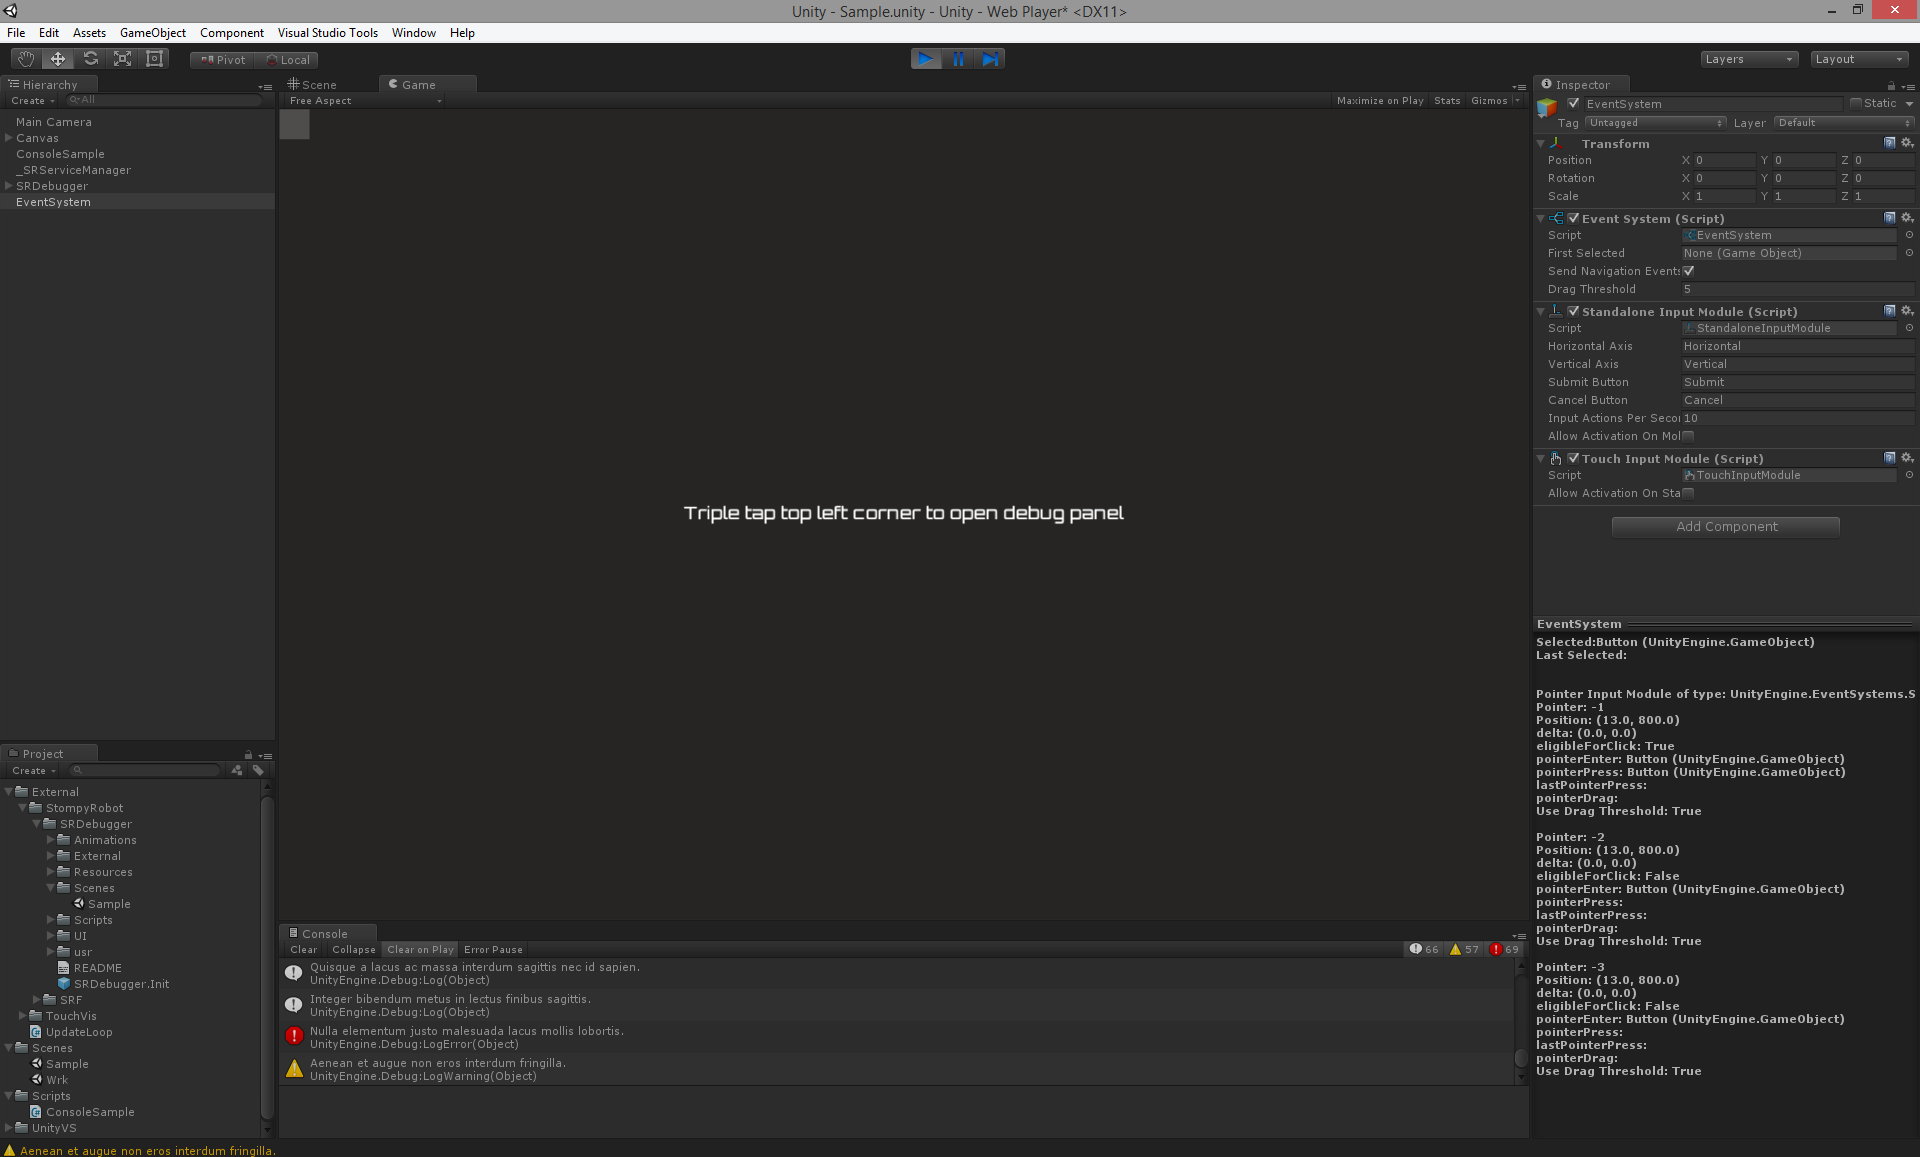Toggle the Static checkbox
The height and width of the screenshot is (1157, 1920).
pos(1856,104)
